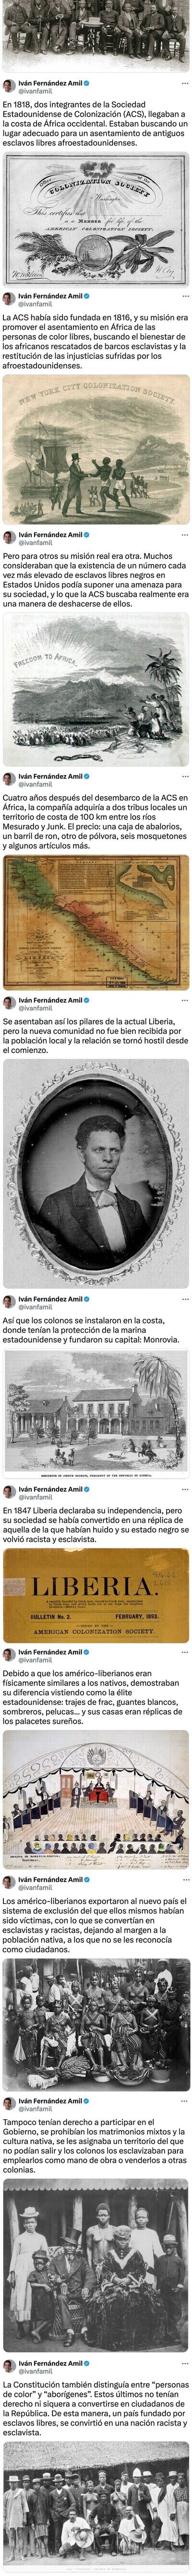
Task: Click @ivanfamil handle on "Tampoco tenían derecho" tweet
Action: (36, 2099)
